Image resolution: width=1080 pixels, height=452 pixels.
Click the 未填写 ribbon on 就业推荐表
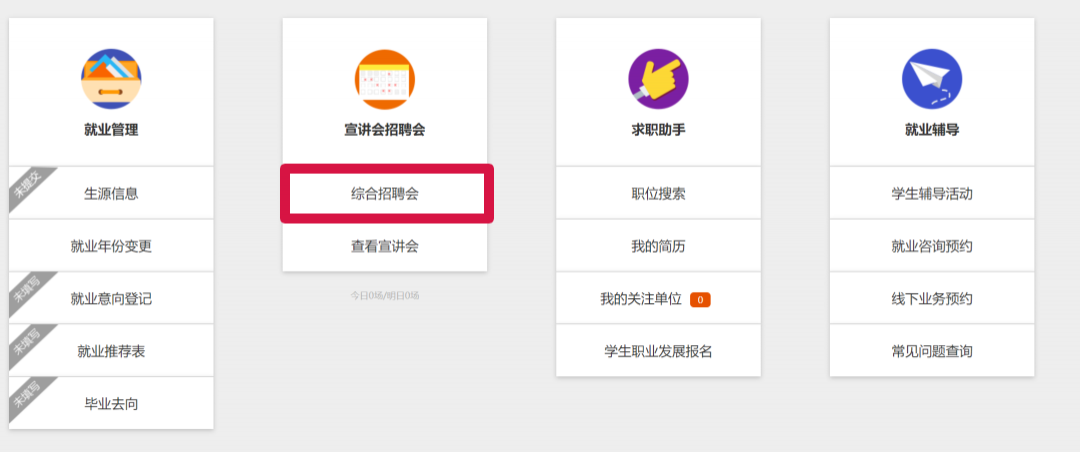tap(28, 343)
